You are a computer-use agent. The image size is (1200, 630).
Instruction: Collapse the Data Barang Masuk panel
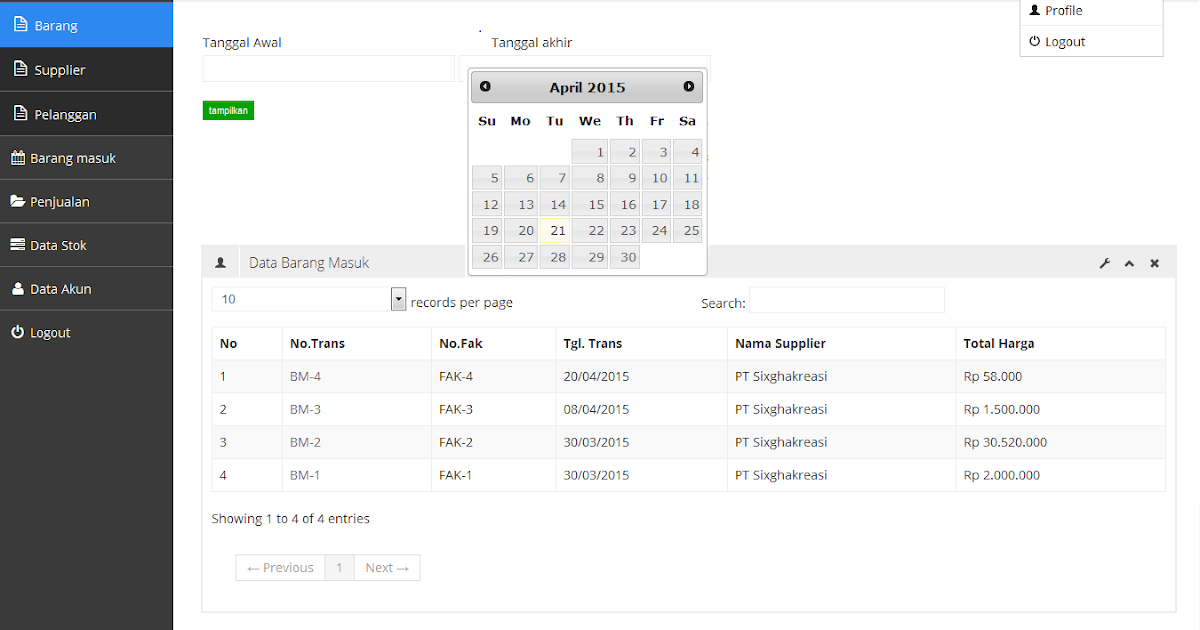[1129, 263]
